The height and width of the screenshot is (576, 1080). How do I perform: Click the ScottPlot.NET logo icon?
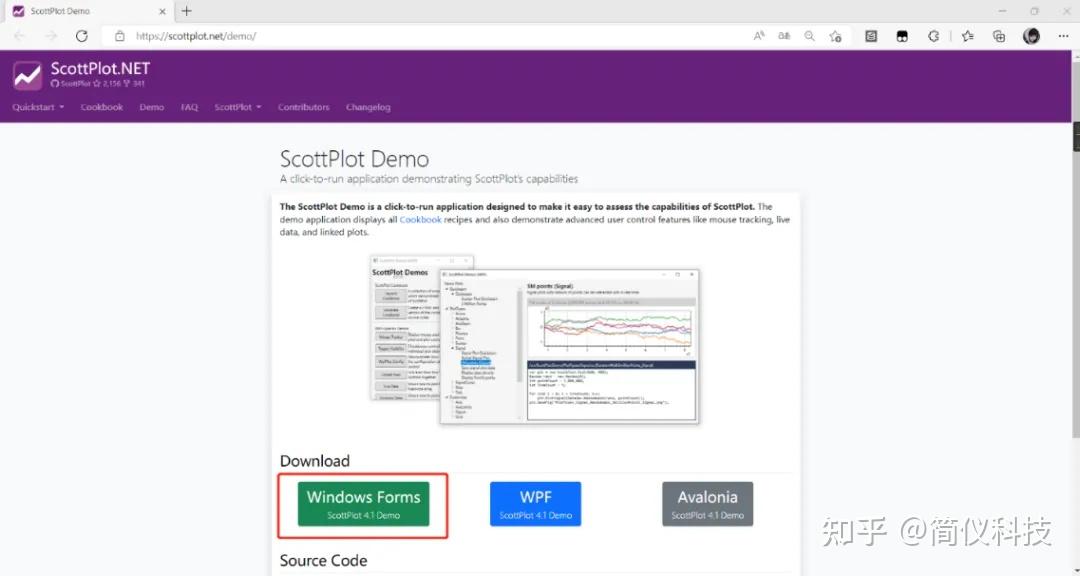pyautogui.click(x=28, y=75)
